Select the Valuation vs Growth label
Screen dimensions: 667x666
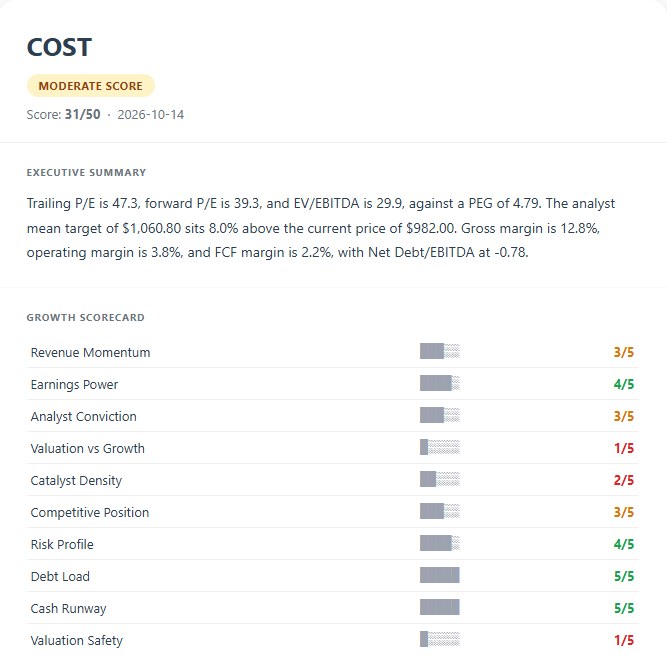pyautogui.click(x=88, y=448)
